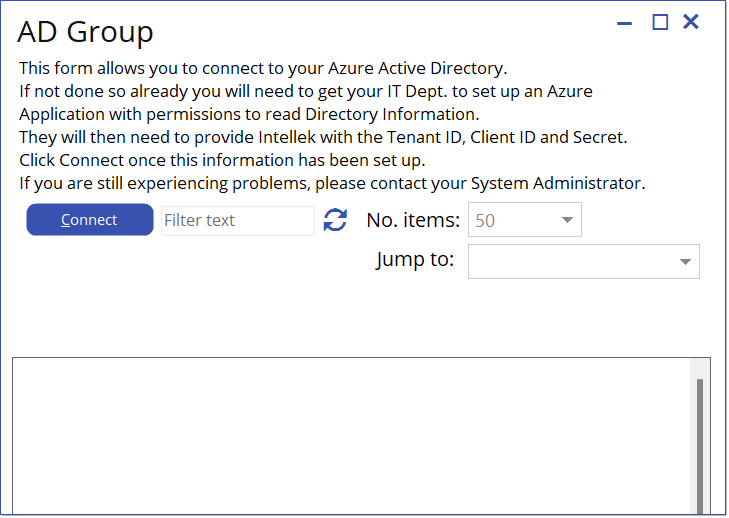Click the line "This form allows you to connect"
The image size is (729, 518).
point(263,68)
